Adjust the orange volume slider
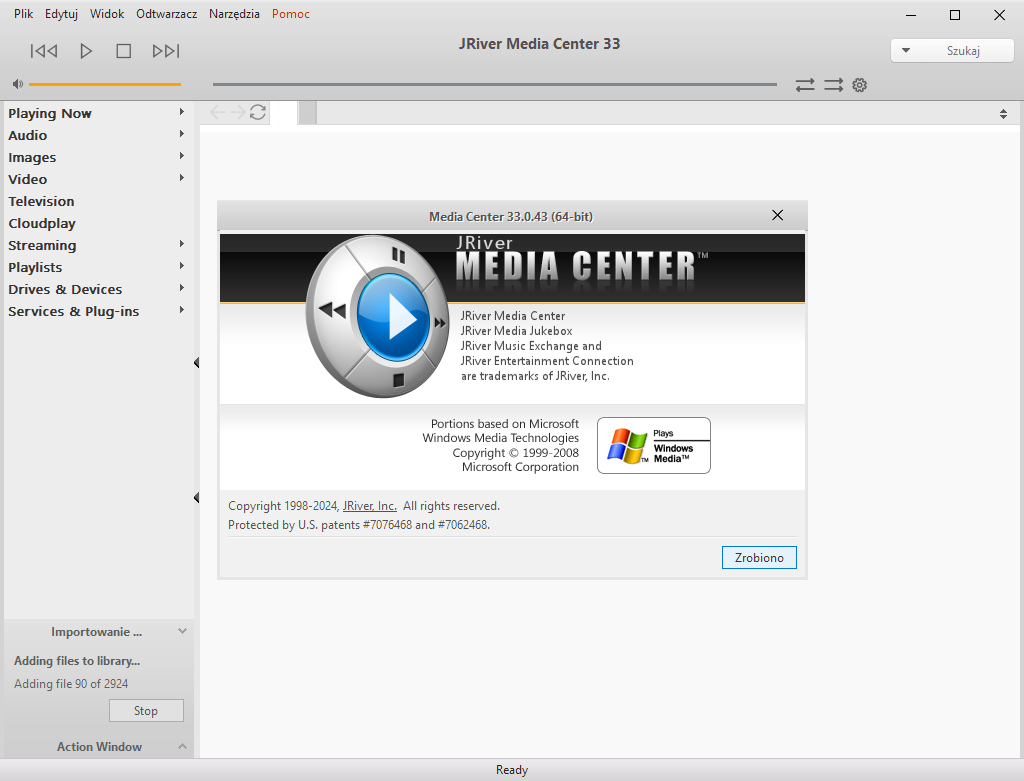The height and width of the screenshot is (781, 1024). point(104,84)
